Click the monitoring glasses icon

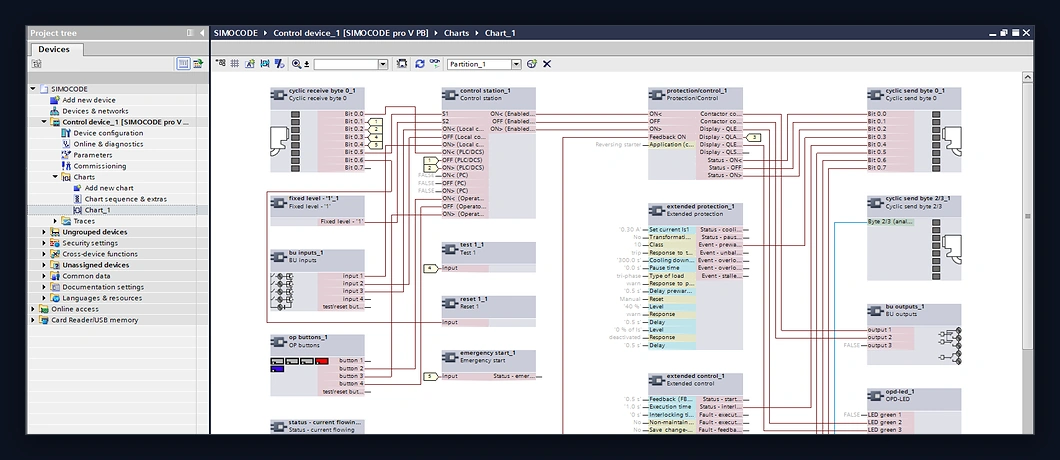[435, 63]
